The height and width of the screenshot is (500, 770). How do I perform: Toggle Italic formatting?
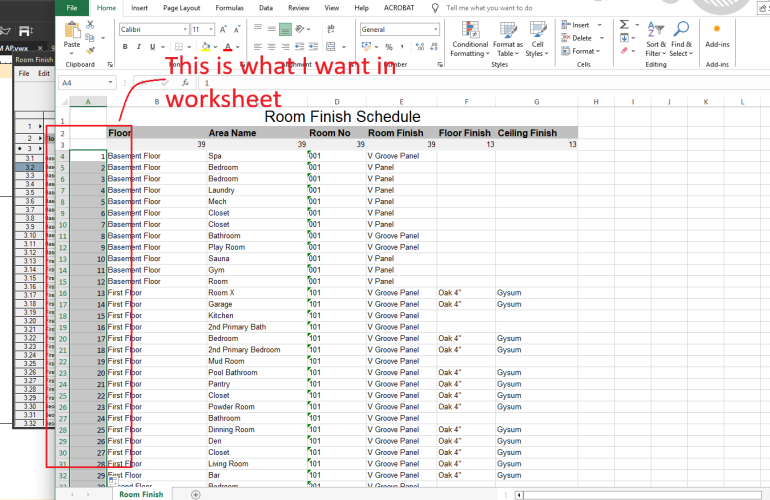(x=138, y=46)
